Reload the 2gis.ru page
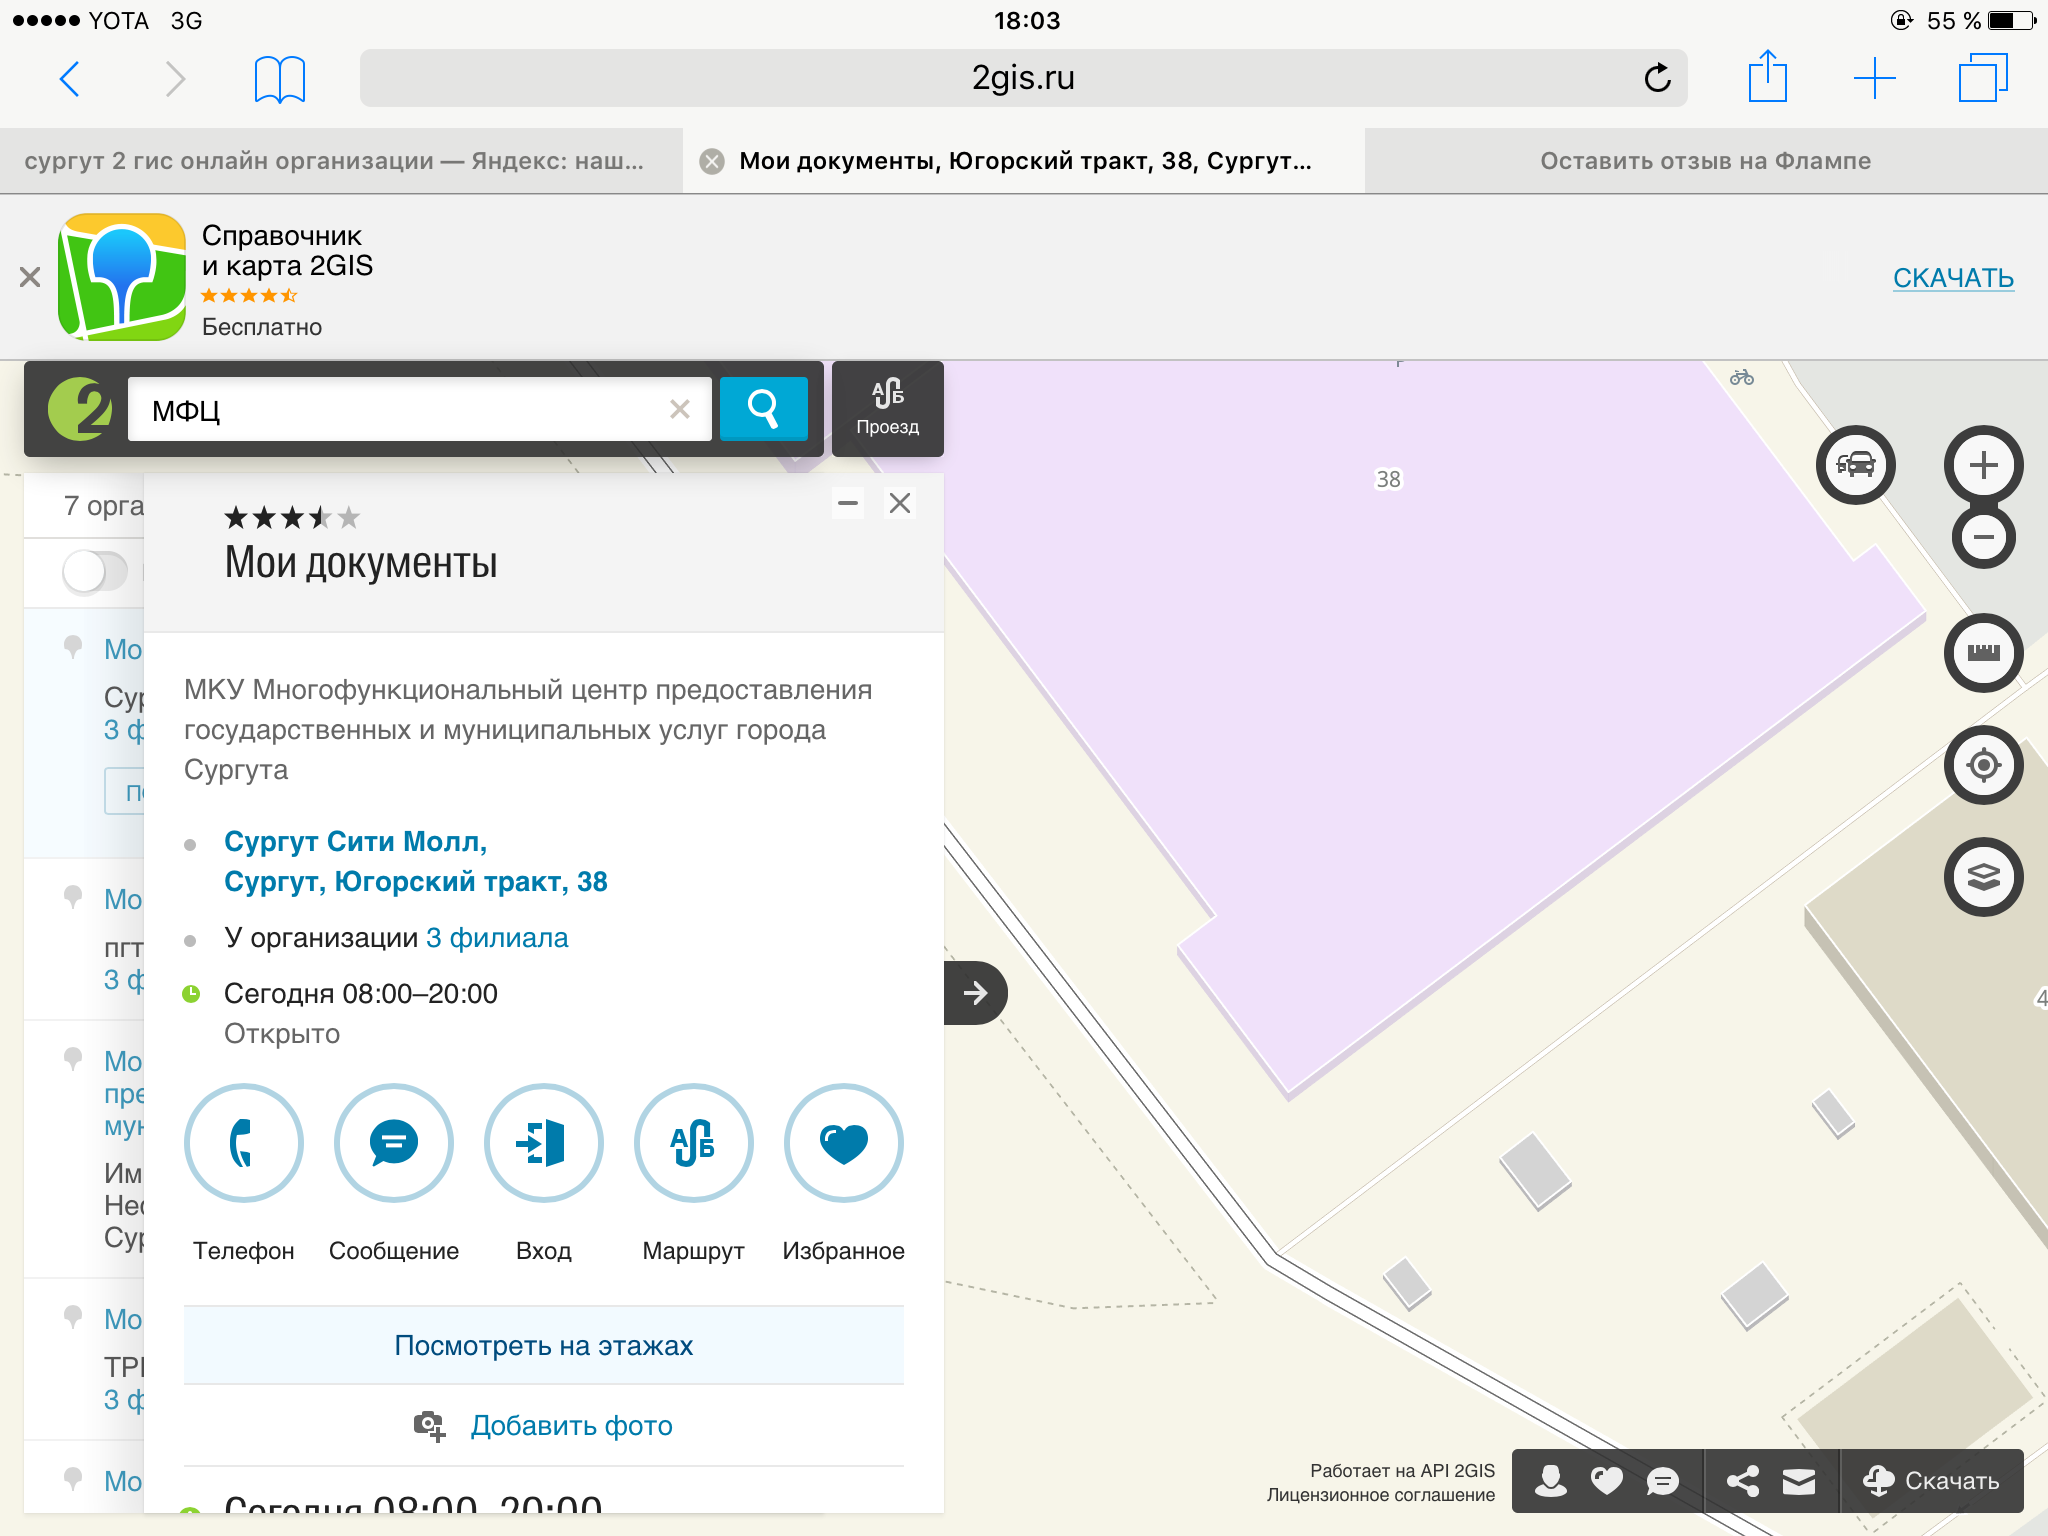This screenshot has height=1536, width=2048. 1657,78
